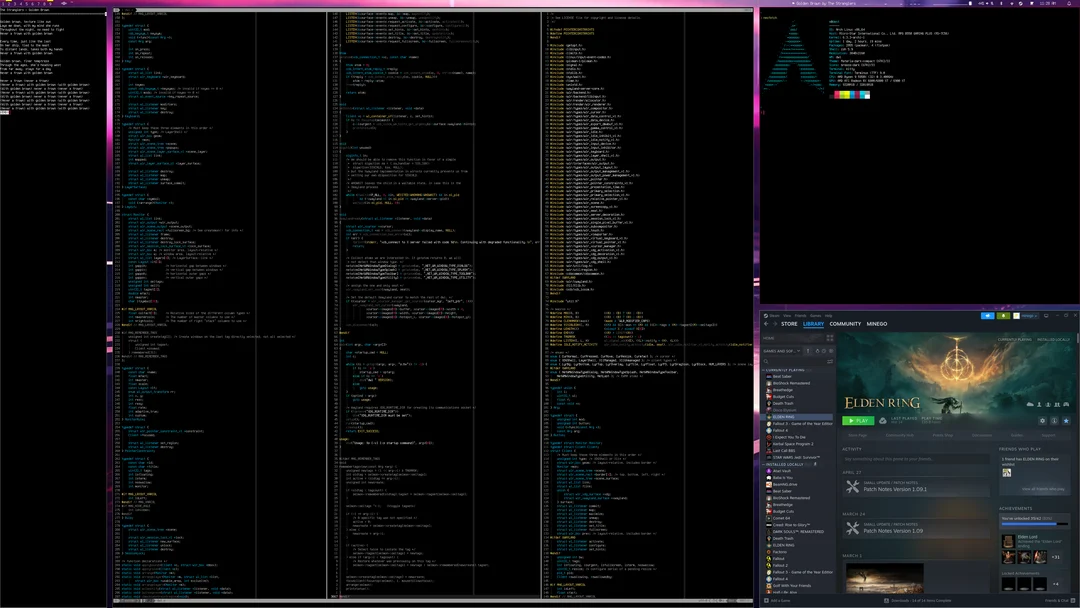Switch to the STORE tab

pos(789,324)
